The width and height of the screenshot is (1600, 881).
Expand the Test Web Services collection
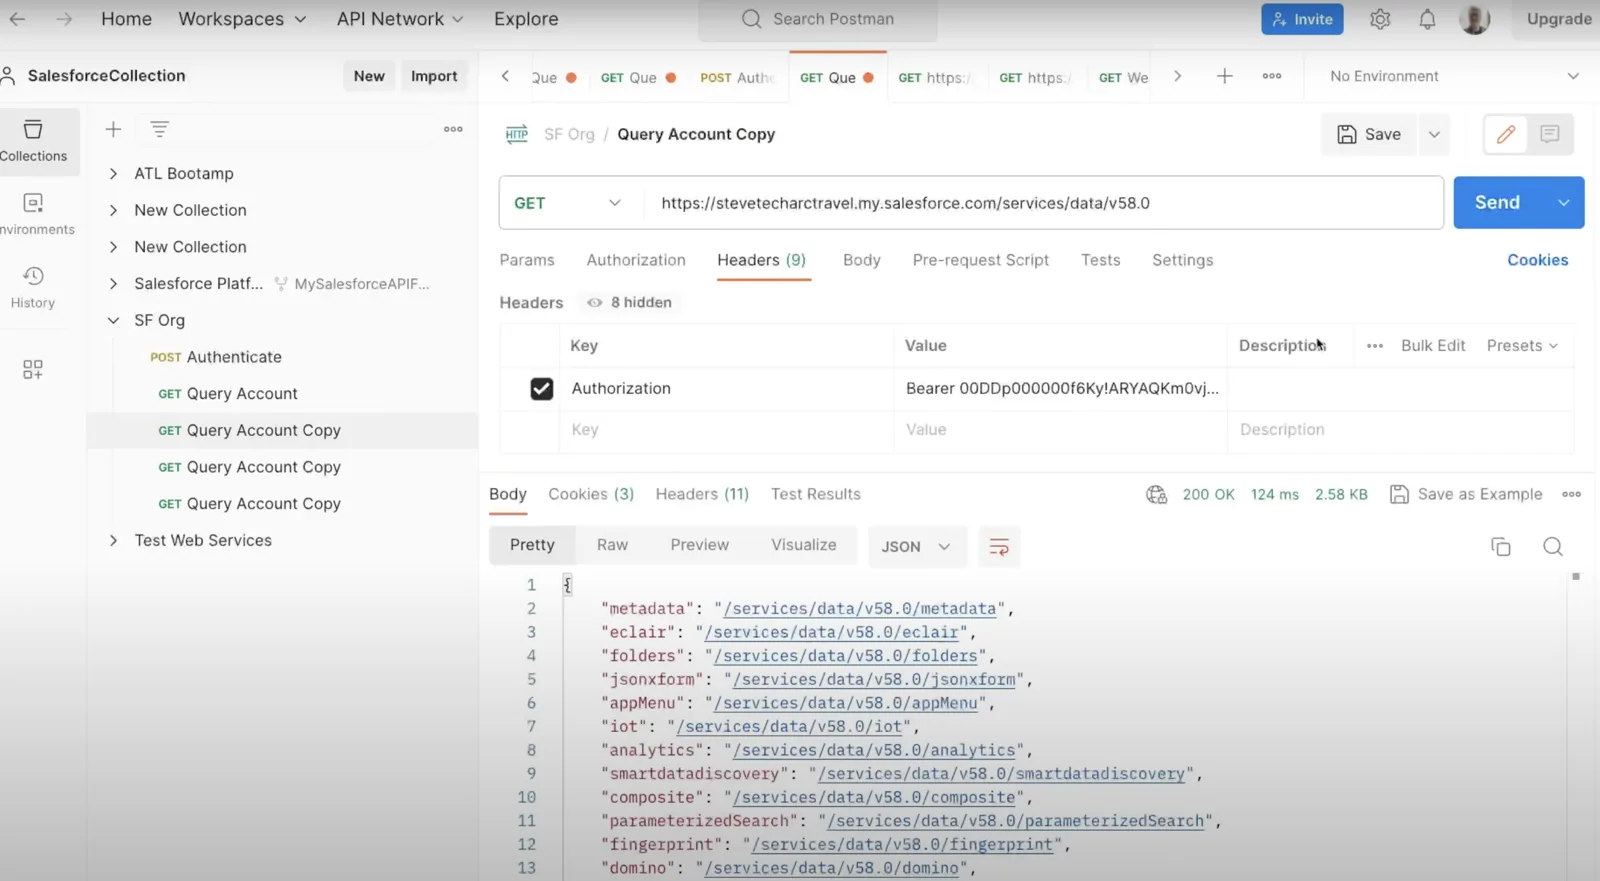[113, 540]
